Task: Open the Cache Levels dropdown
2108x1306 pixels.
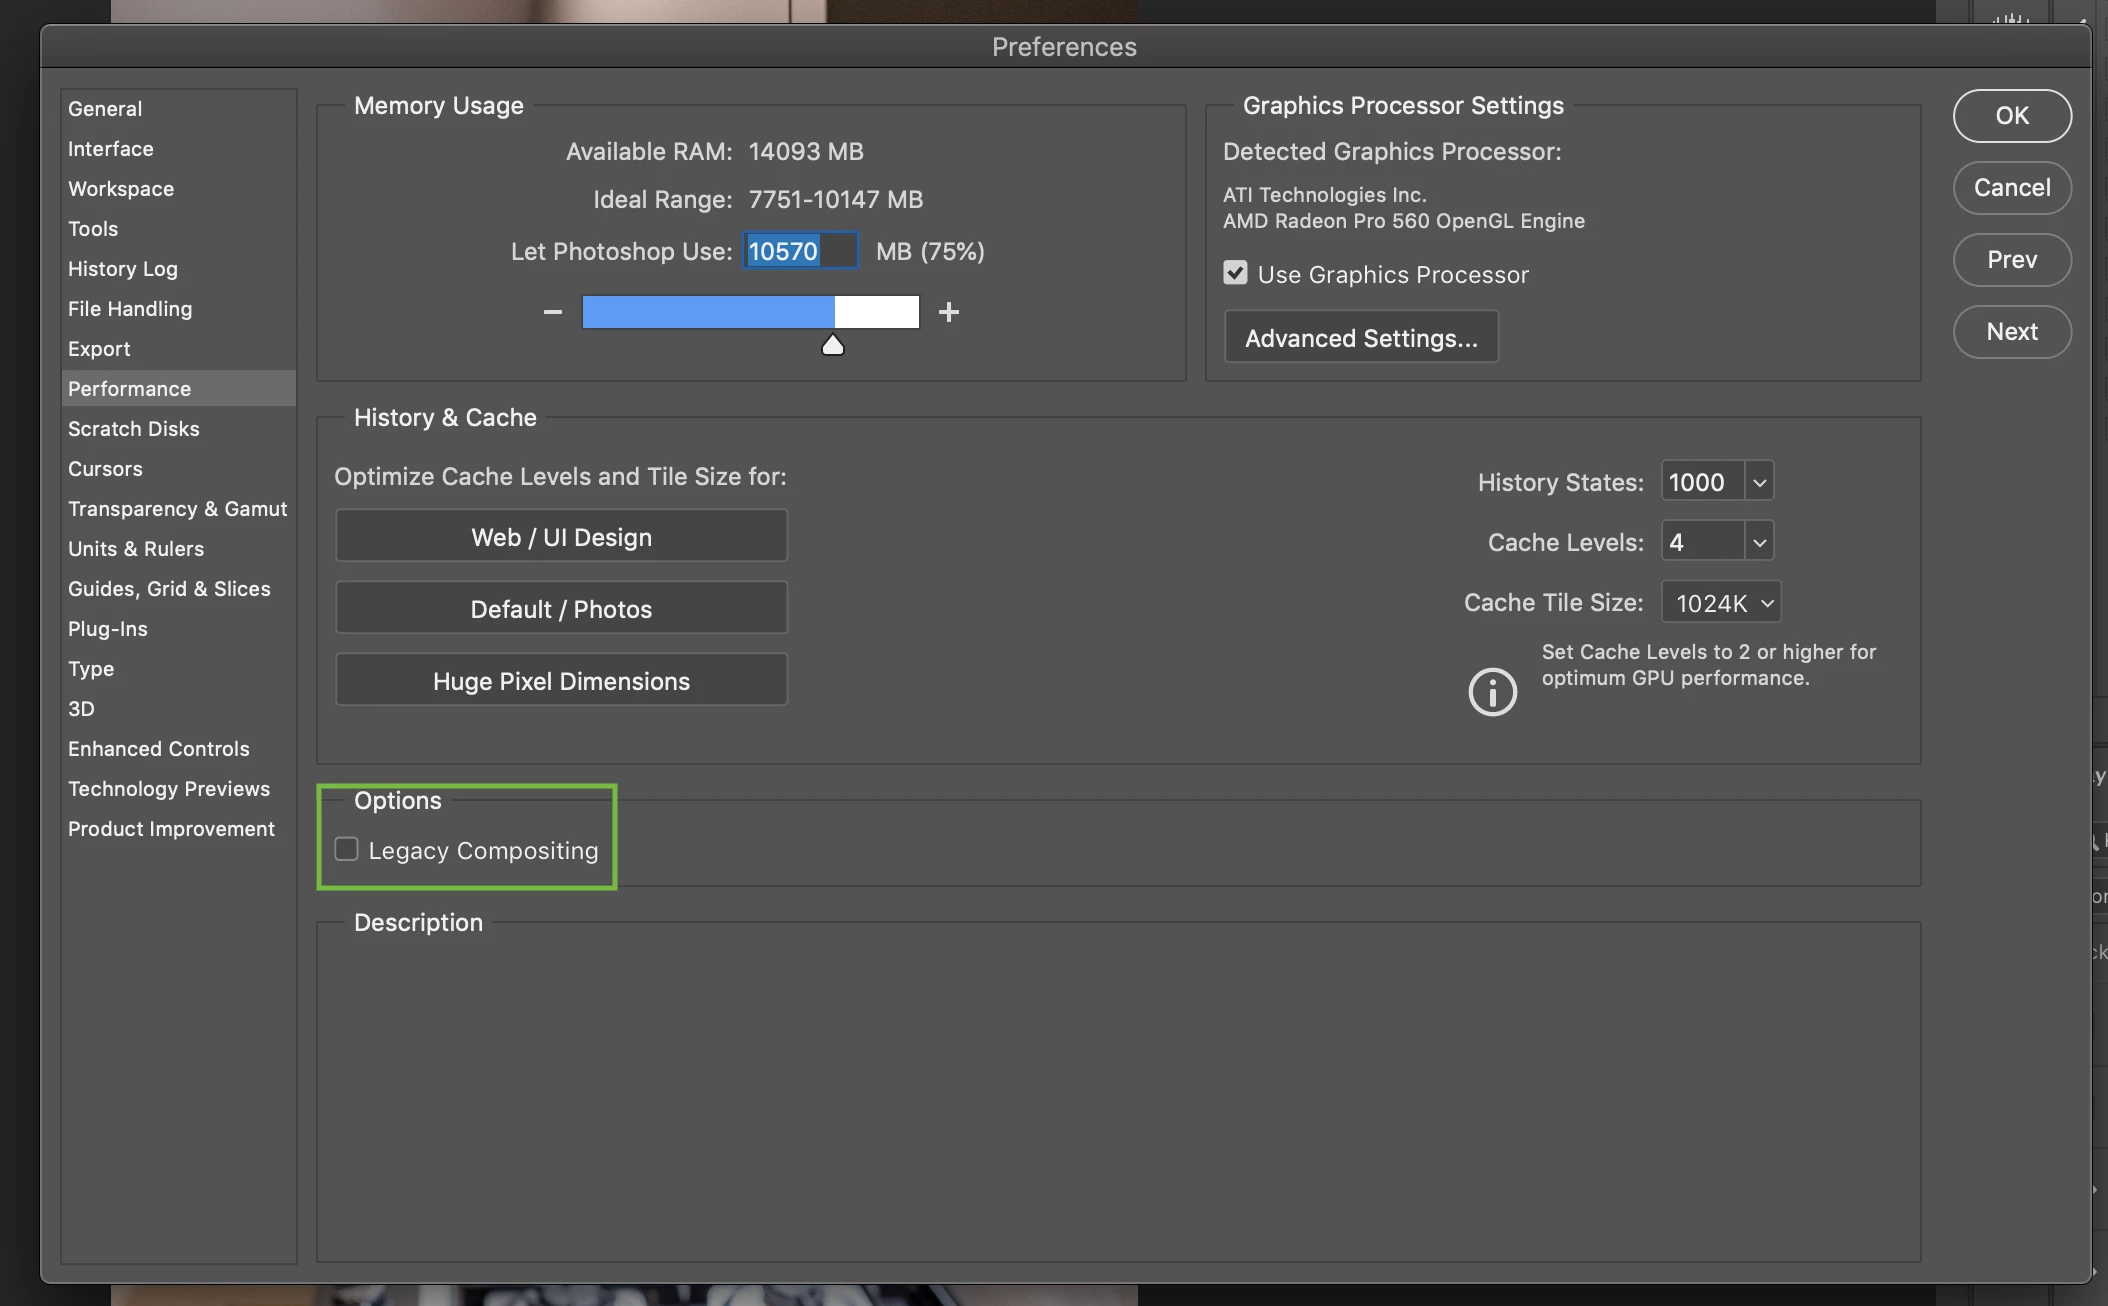Action: coord(1759,542)
